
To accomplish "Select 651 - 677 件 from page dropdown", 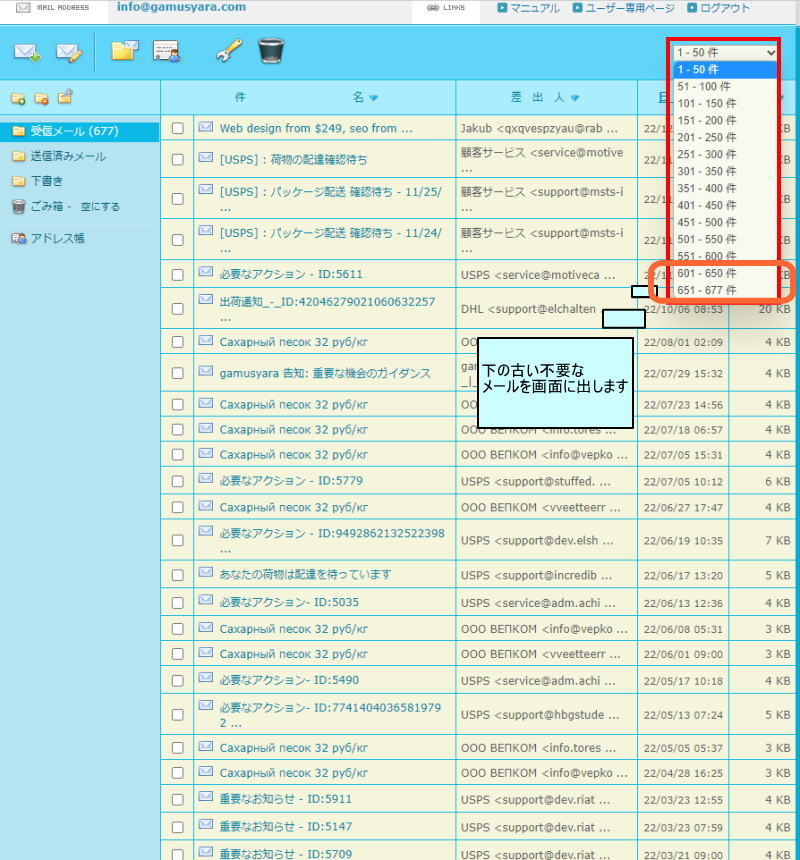I will pyautogui.click(x=706, y=290).
